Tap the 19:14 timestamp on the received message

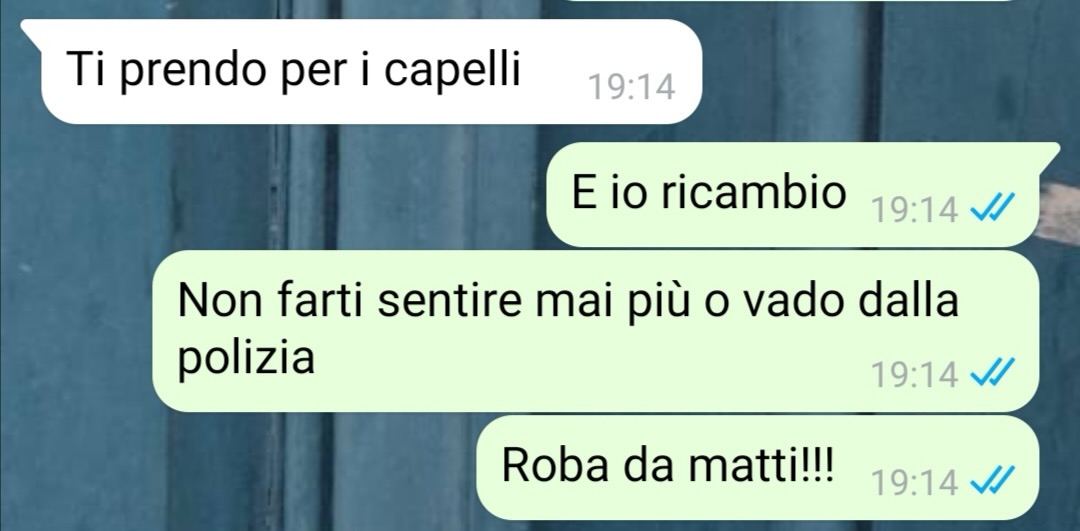click(x=632, y=87)
